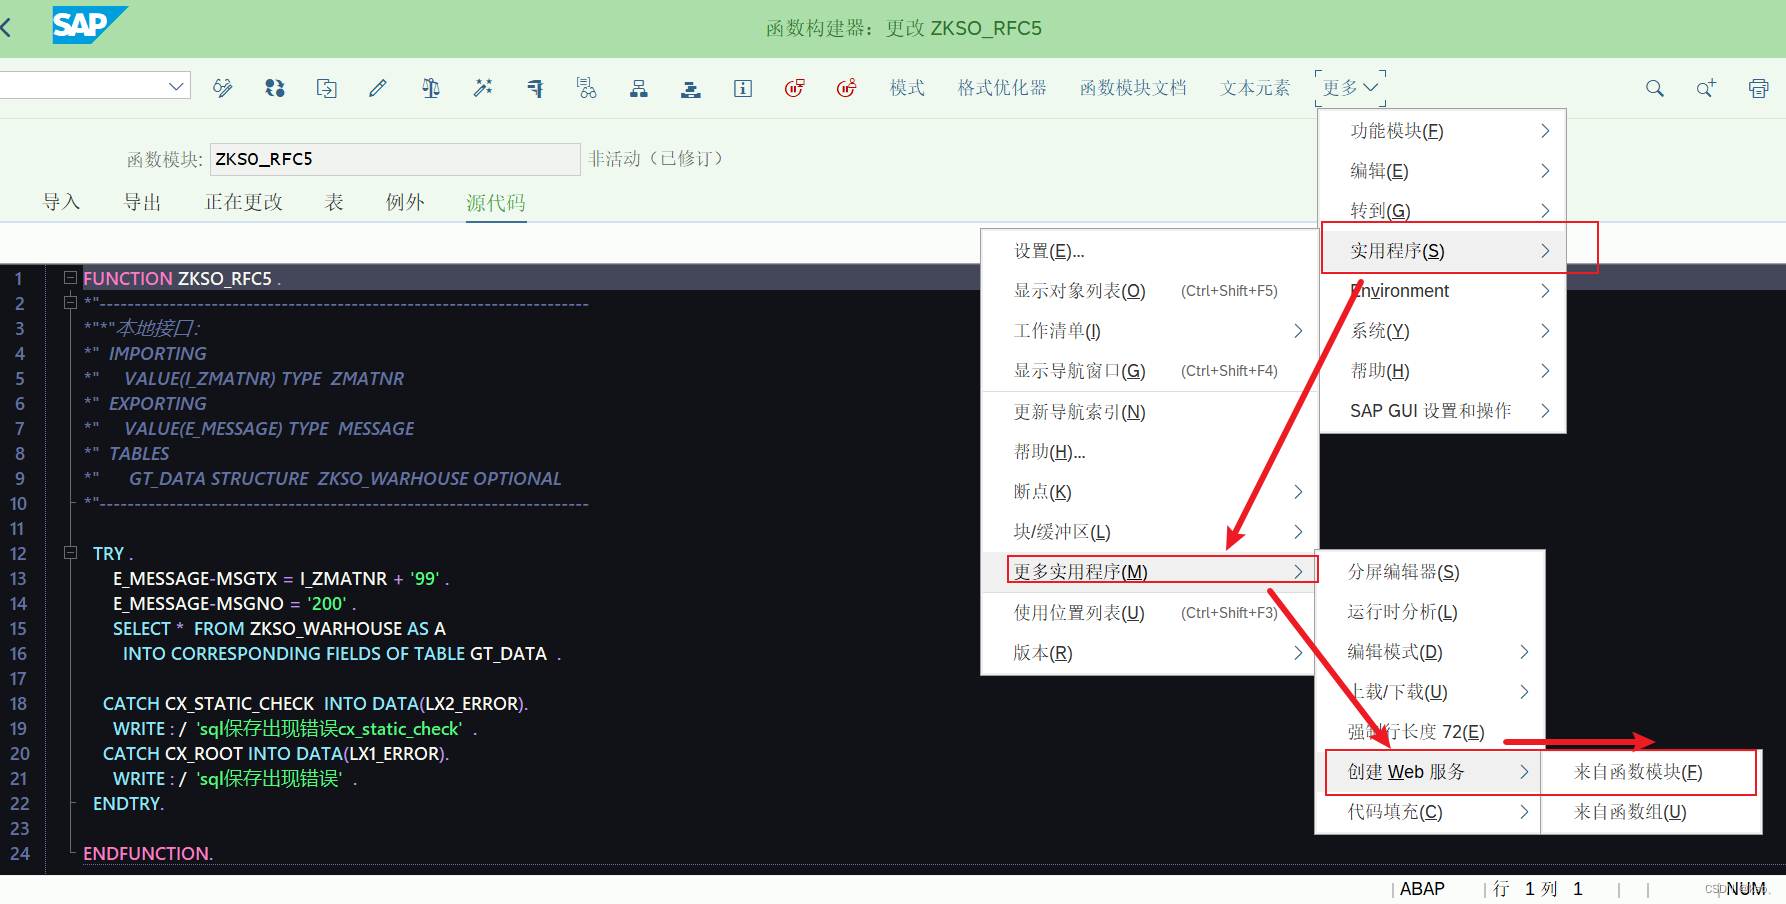This screenshot has width=1786, height=904.
Task: Open 编辑模式(D) submenu
Action: (1430, 652)
